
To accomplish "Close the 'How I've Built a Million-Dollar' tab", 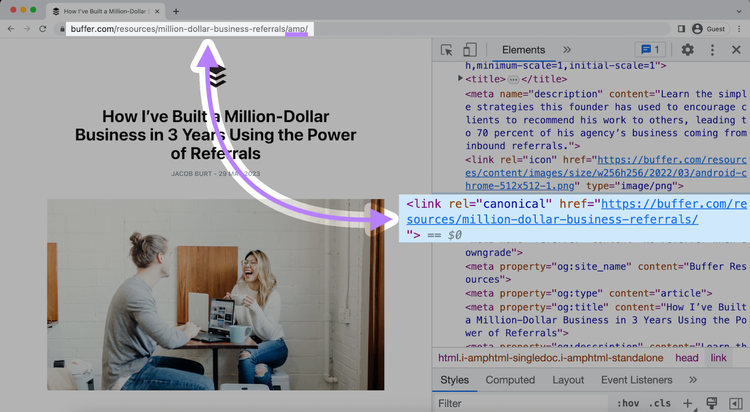I will (157, 11).
